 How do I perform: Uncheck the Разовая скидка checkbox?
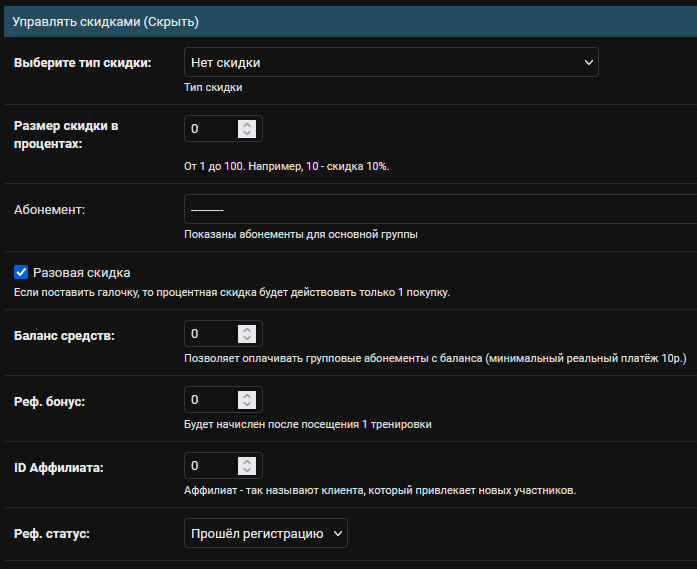click(x=20, y=272)
